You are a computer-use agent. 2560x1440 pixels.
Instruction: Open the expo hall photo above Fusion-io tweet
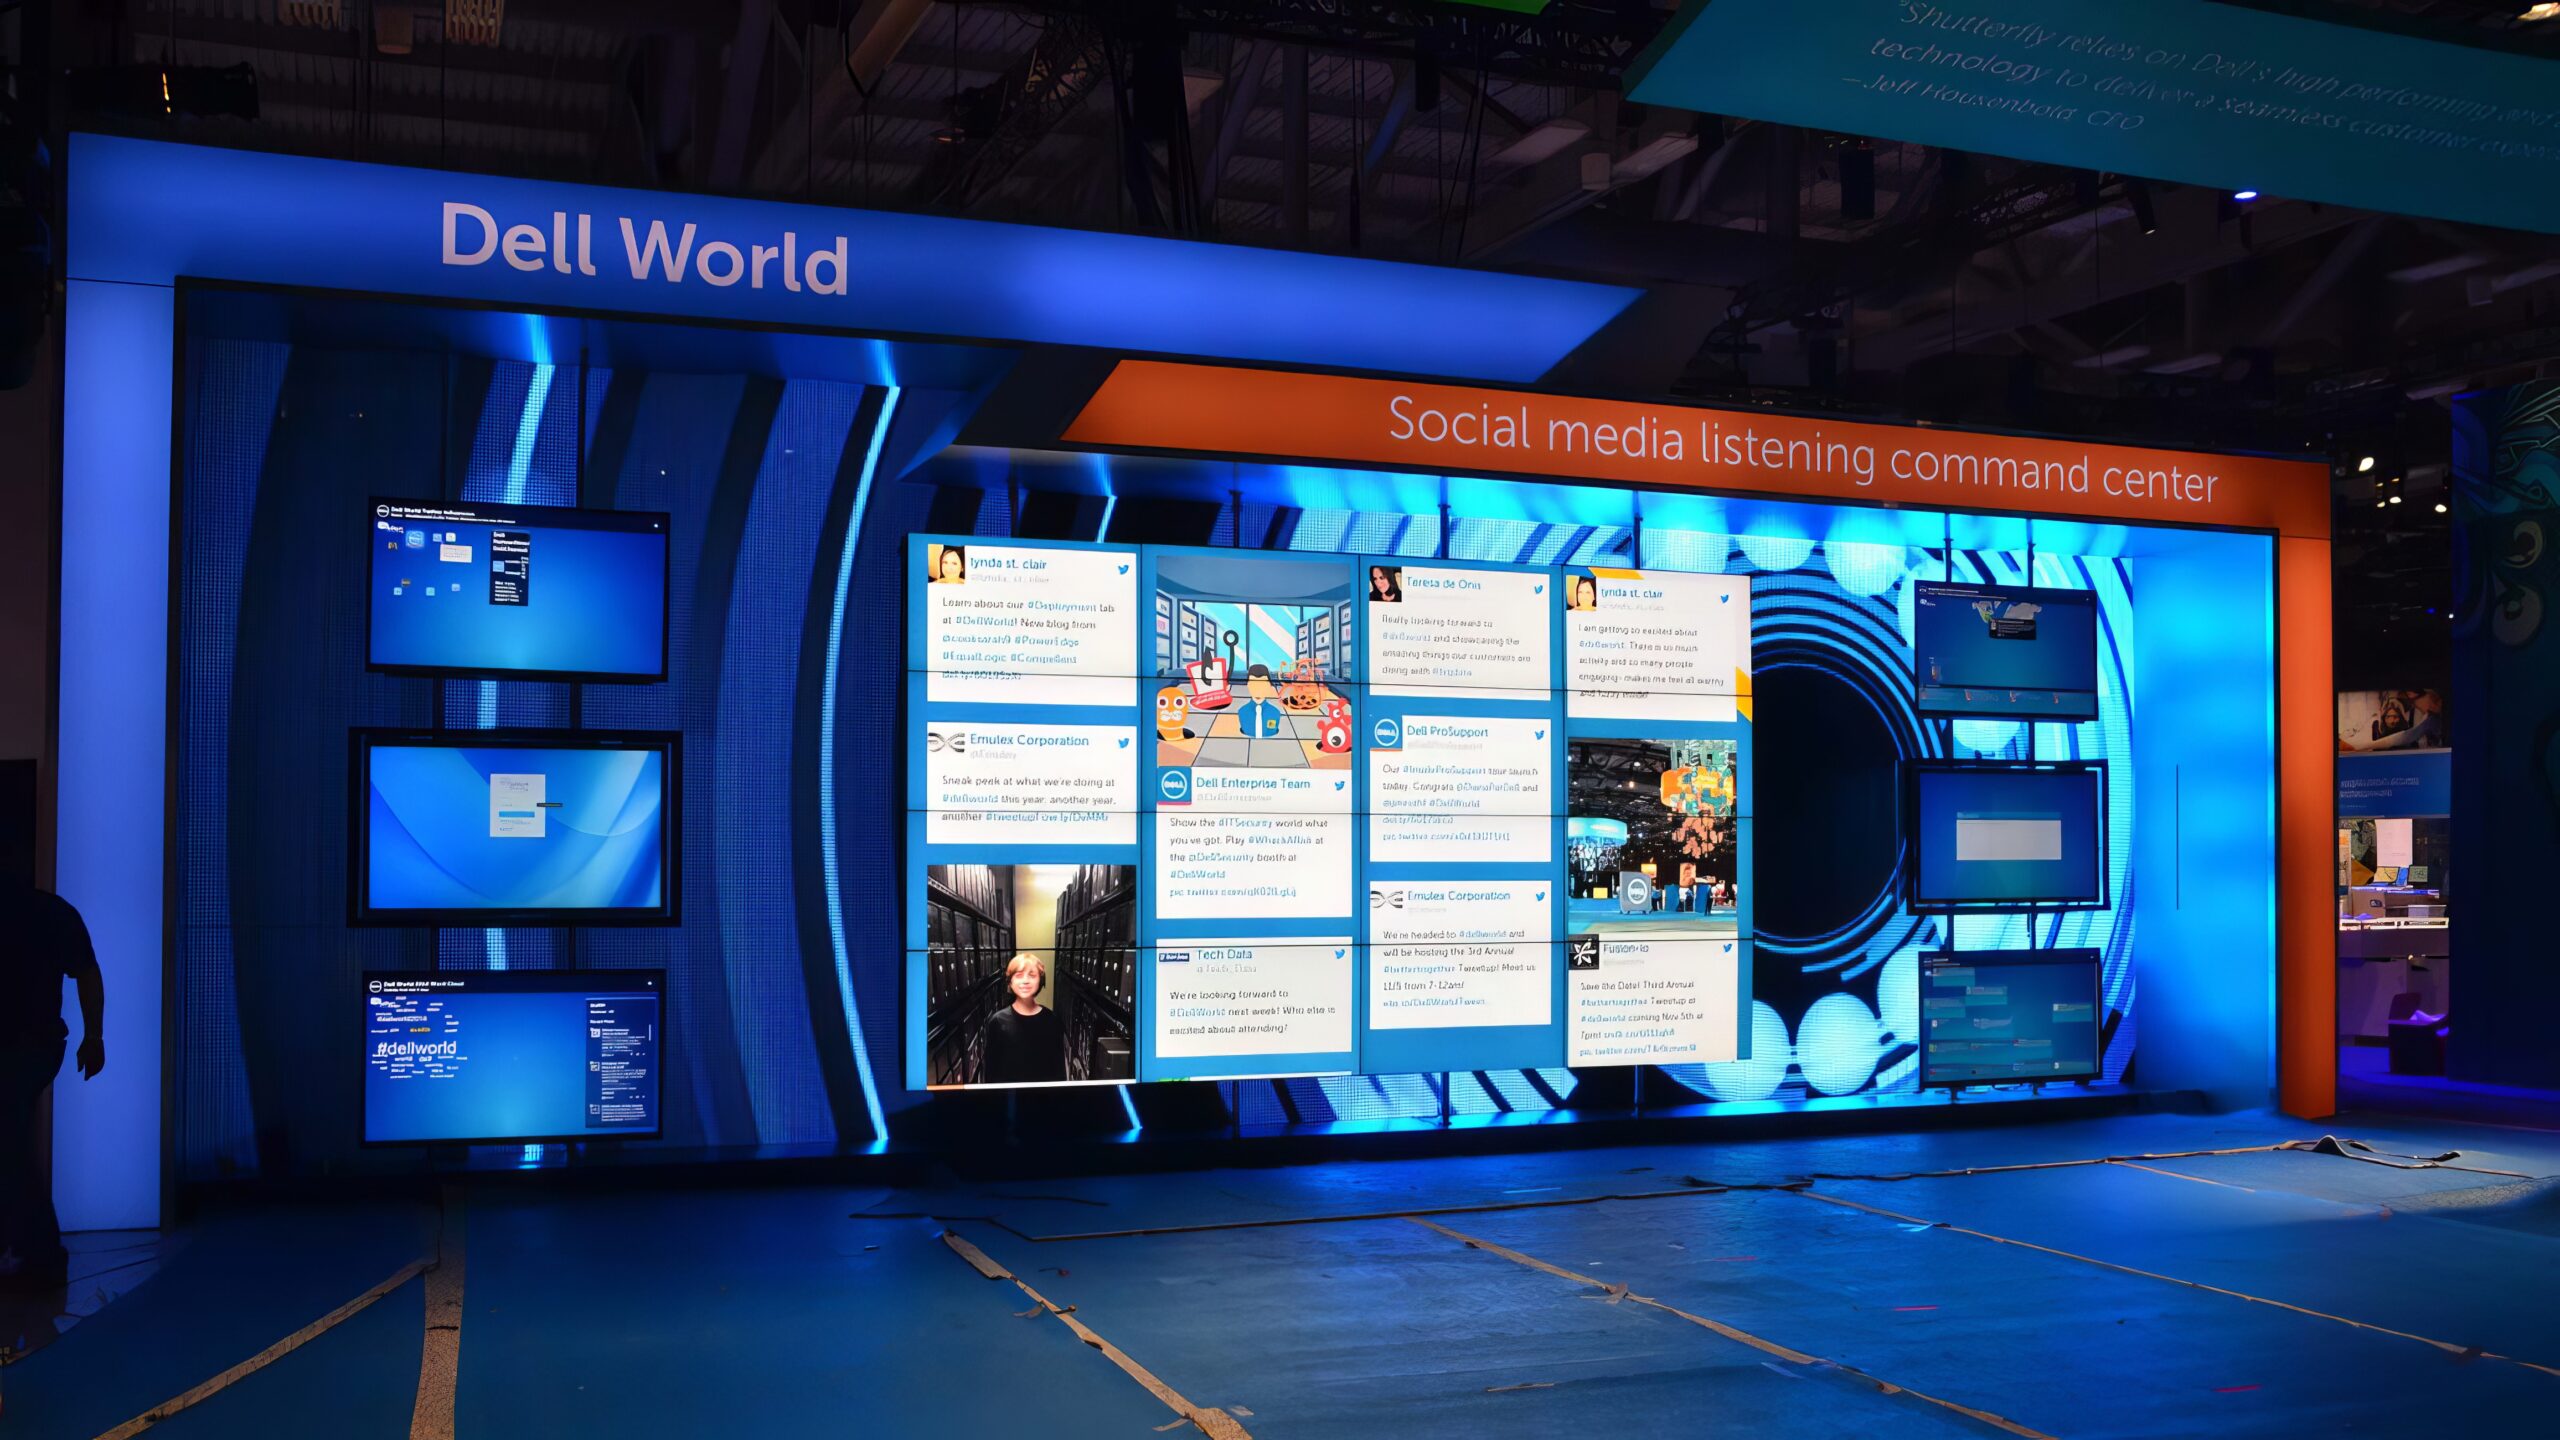point(1652,836)
